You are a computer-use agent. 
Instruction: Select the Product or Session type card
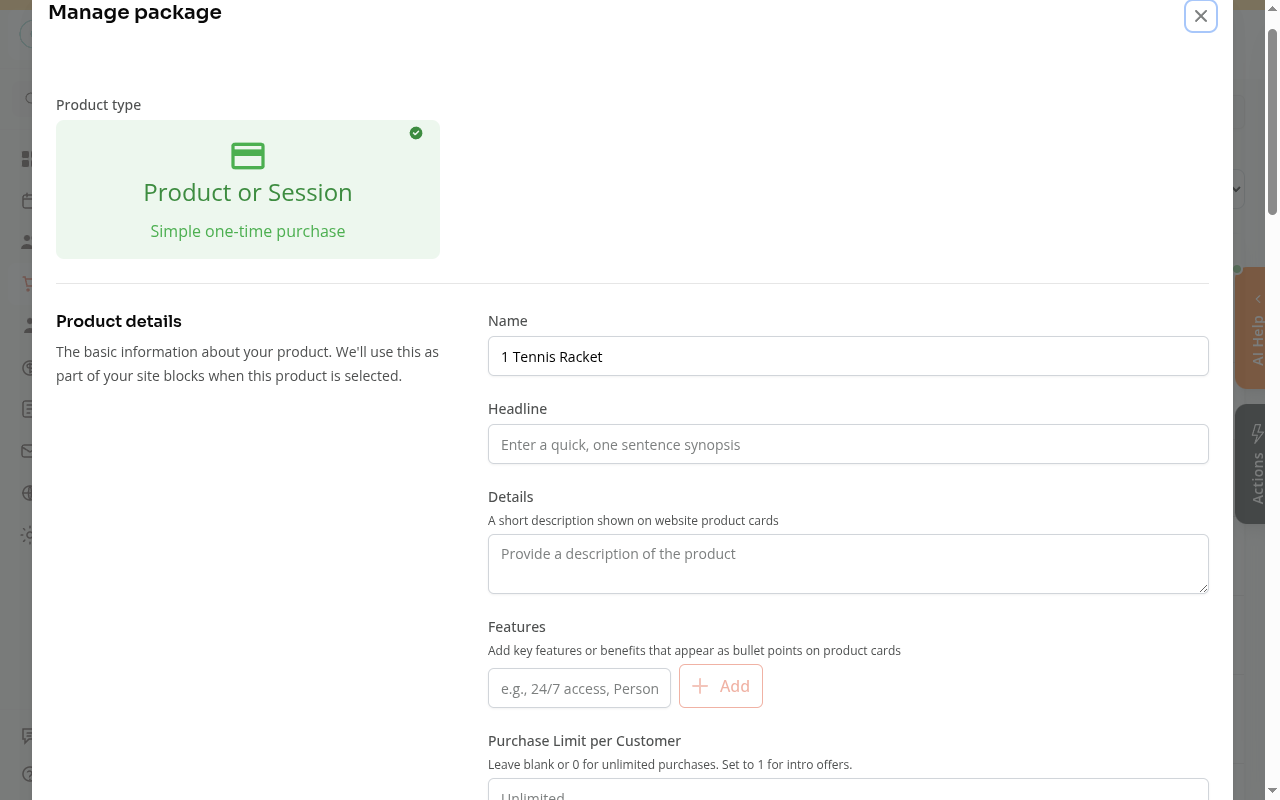click(248, 189)
